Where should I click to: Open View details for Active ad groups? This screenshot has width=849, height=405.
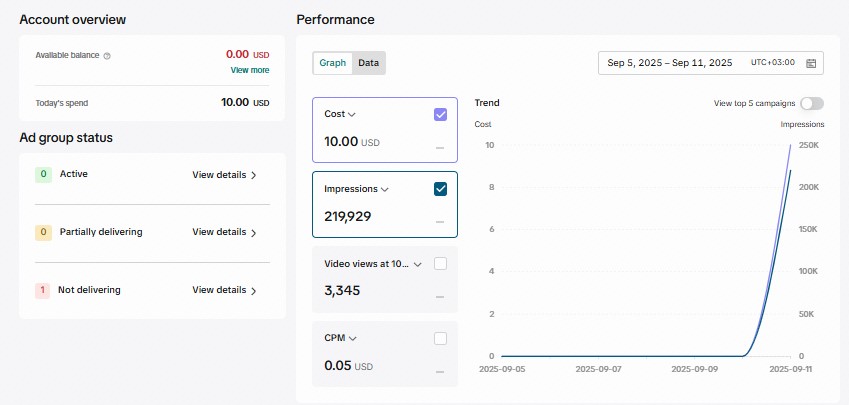219,175
